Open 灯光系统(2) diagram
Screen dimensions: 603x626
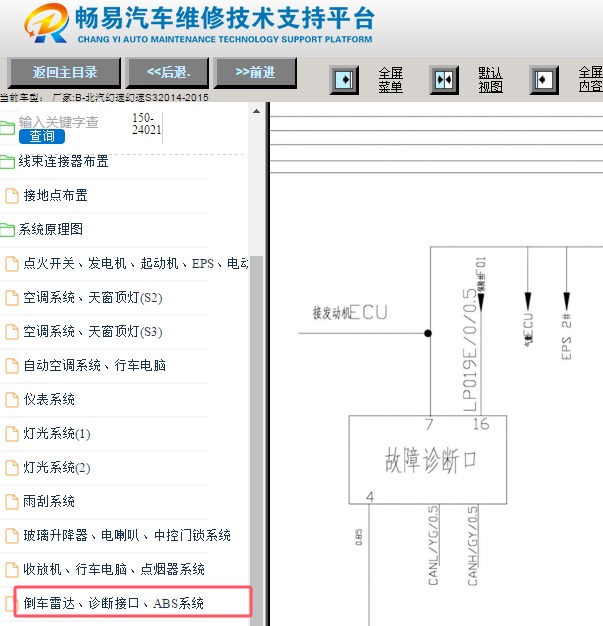57,467
